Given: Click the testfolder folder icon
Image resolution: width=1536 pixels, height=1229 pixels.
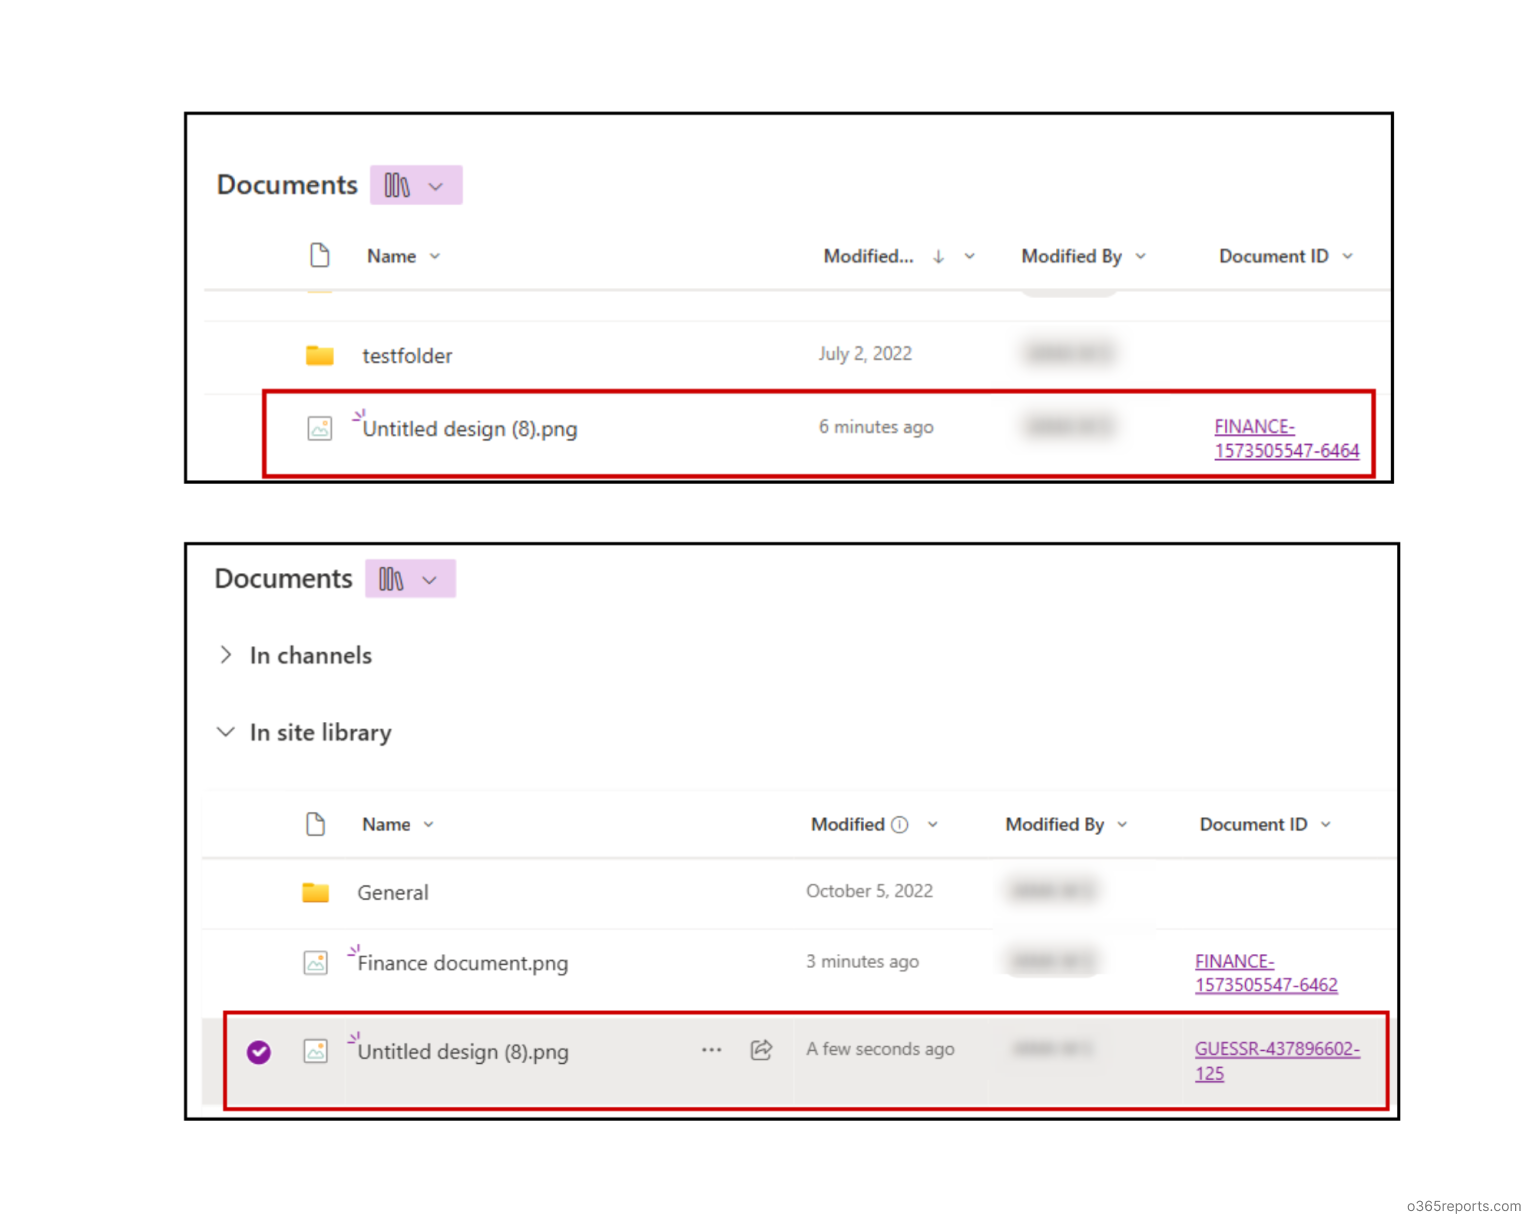Looking at the screenshot, I should pyautogui.click(x=320, y=355).
